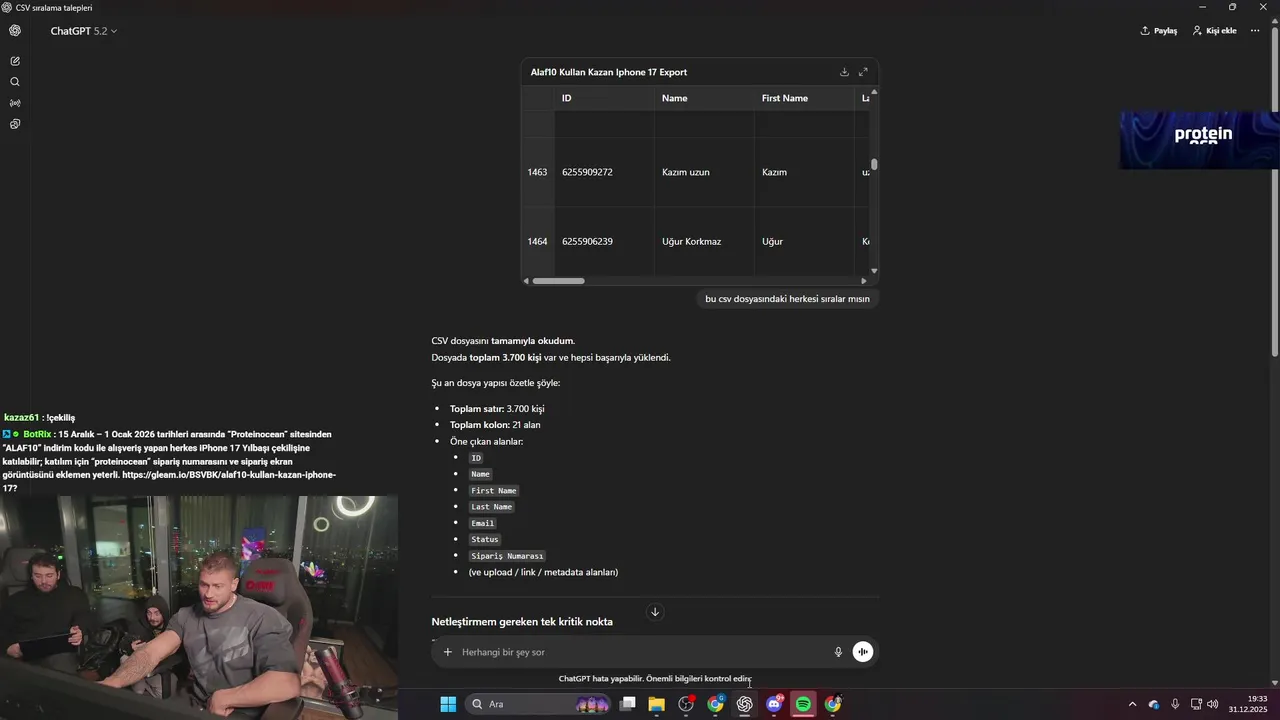Open Spotify from the taskbar
Screen dimensions: 1280x720
[804, 704]
